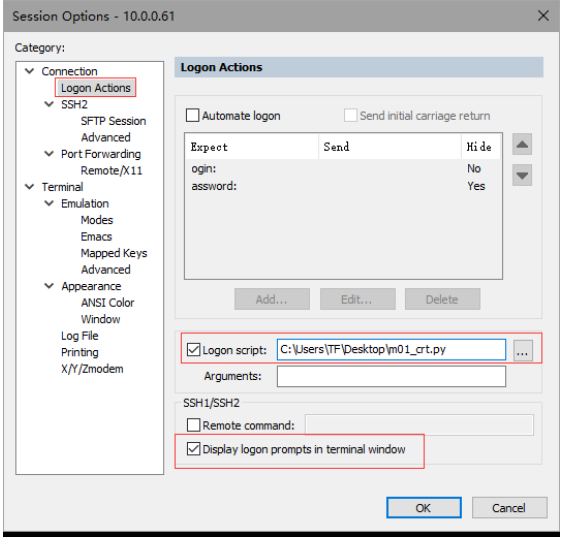The width and height of the screenshot is (561, 538).
Task: Open the Log File category
Action: pyautogui.click(x=79, y=336)
